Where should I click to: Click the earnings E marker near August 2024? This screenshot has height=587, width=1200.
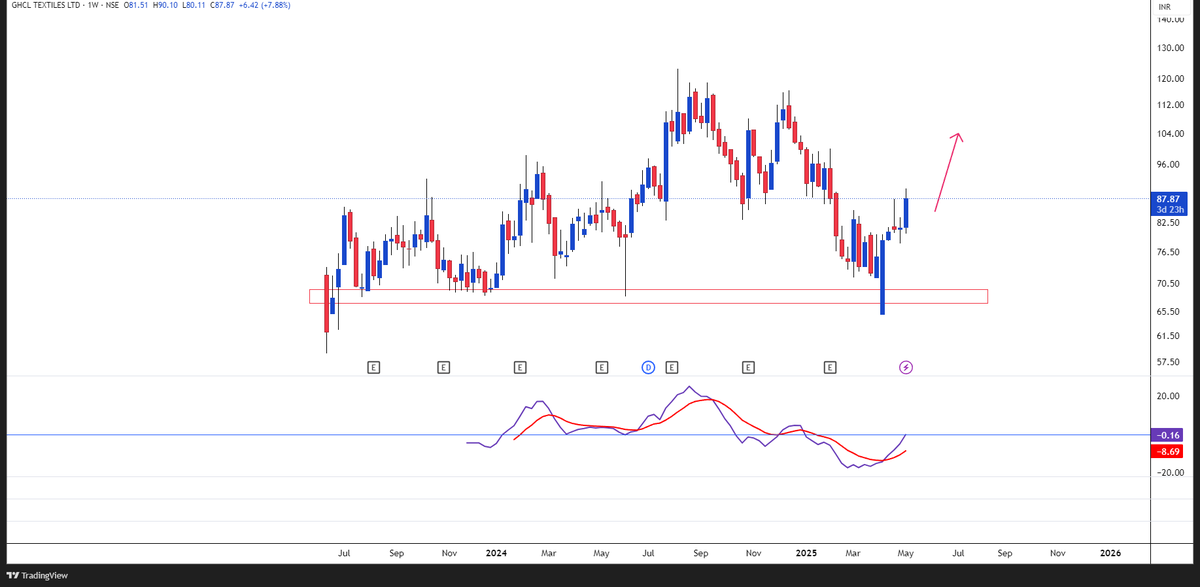671,368
